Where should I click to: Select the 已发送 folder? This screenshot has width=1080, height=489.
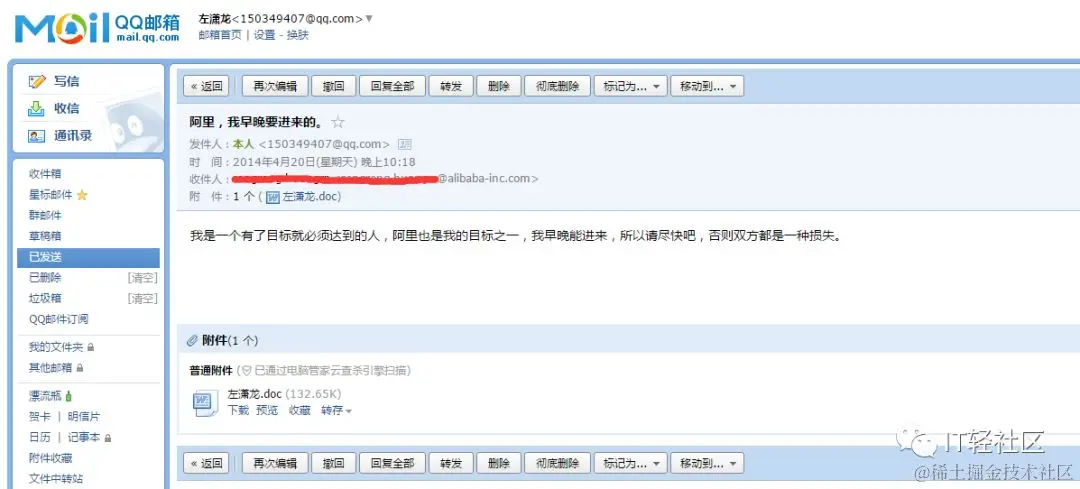pos(88,257)
